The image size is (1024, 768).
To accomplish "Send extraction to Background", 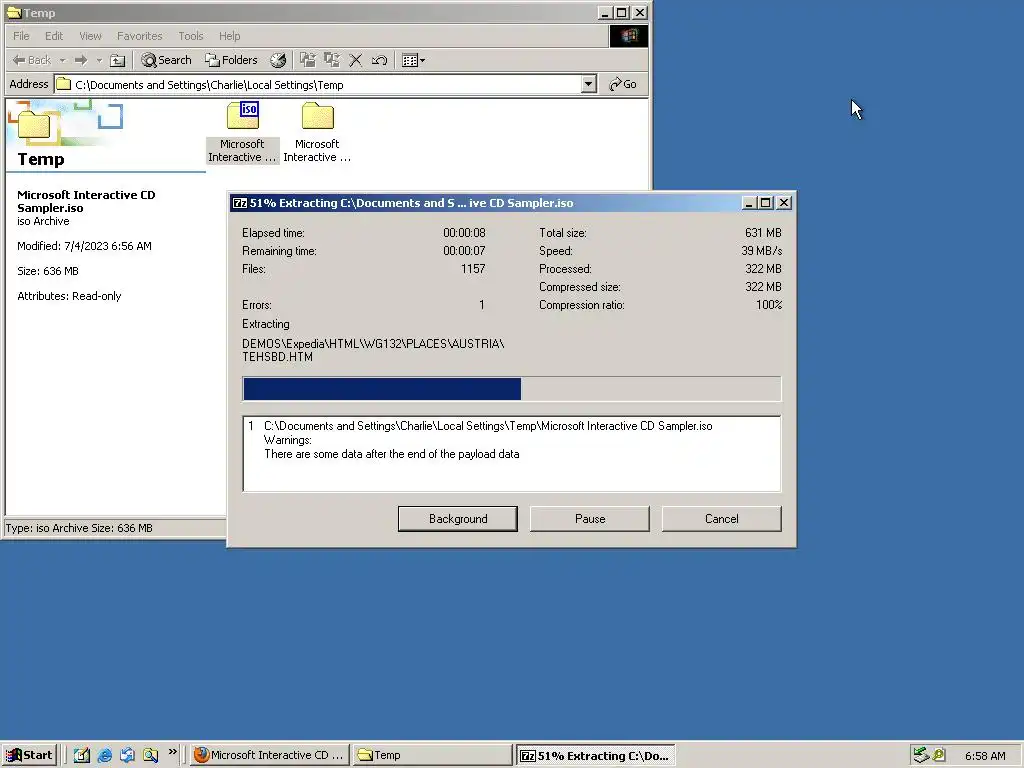I will point(458,519).
